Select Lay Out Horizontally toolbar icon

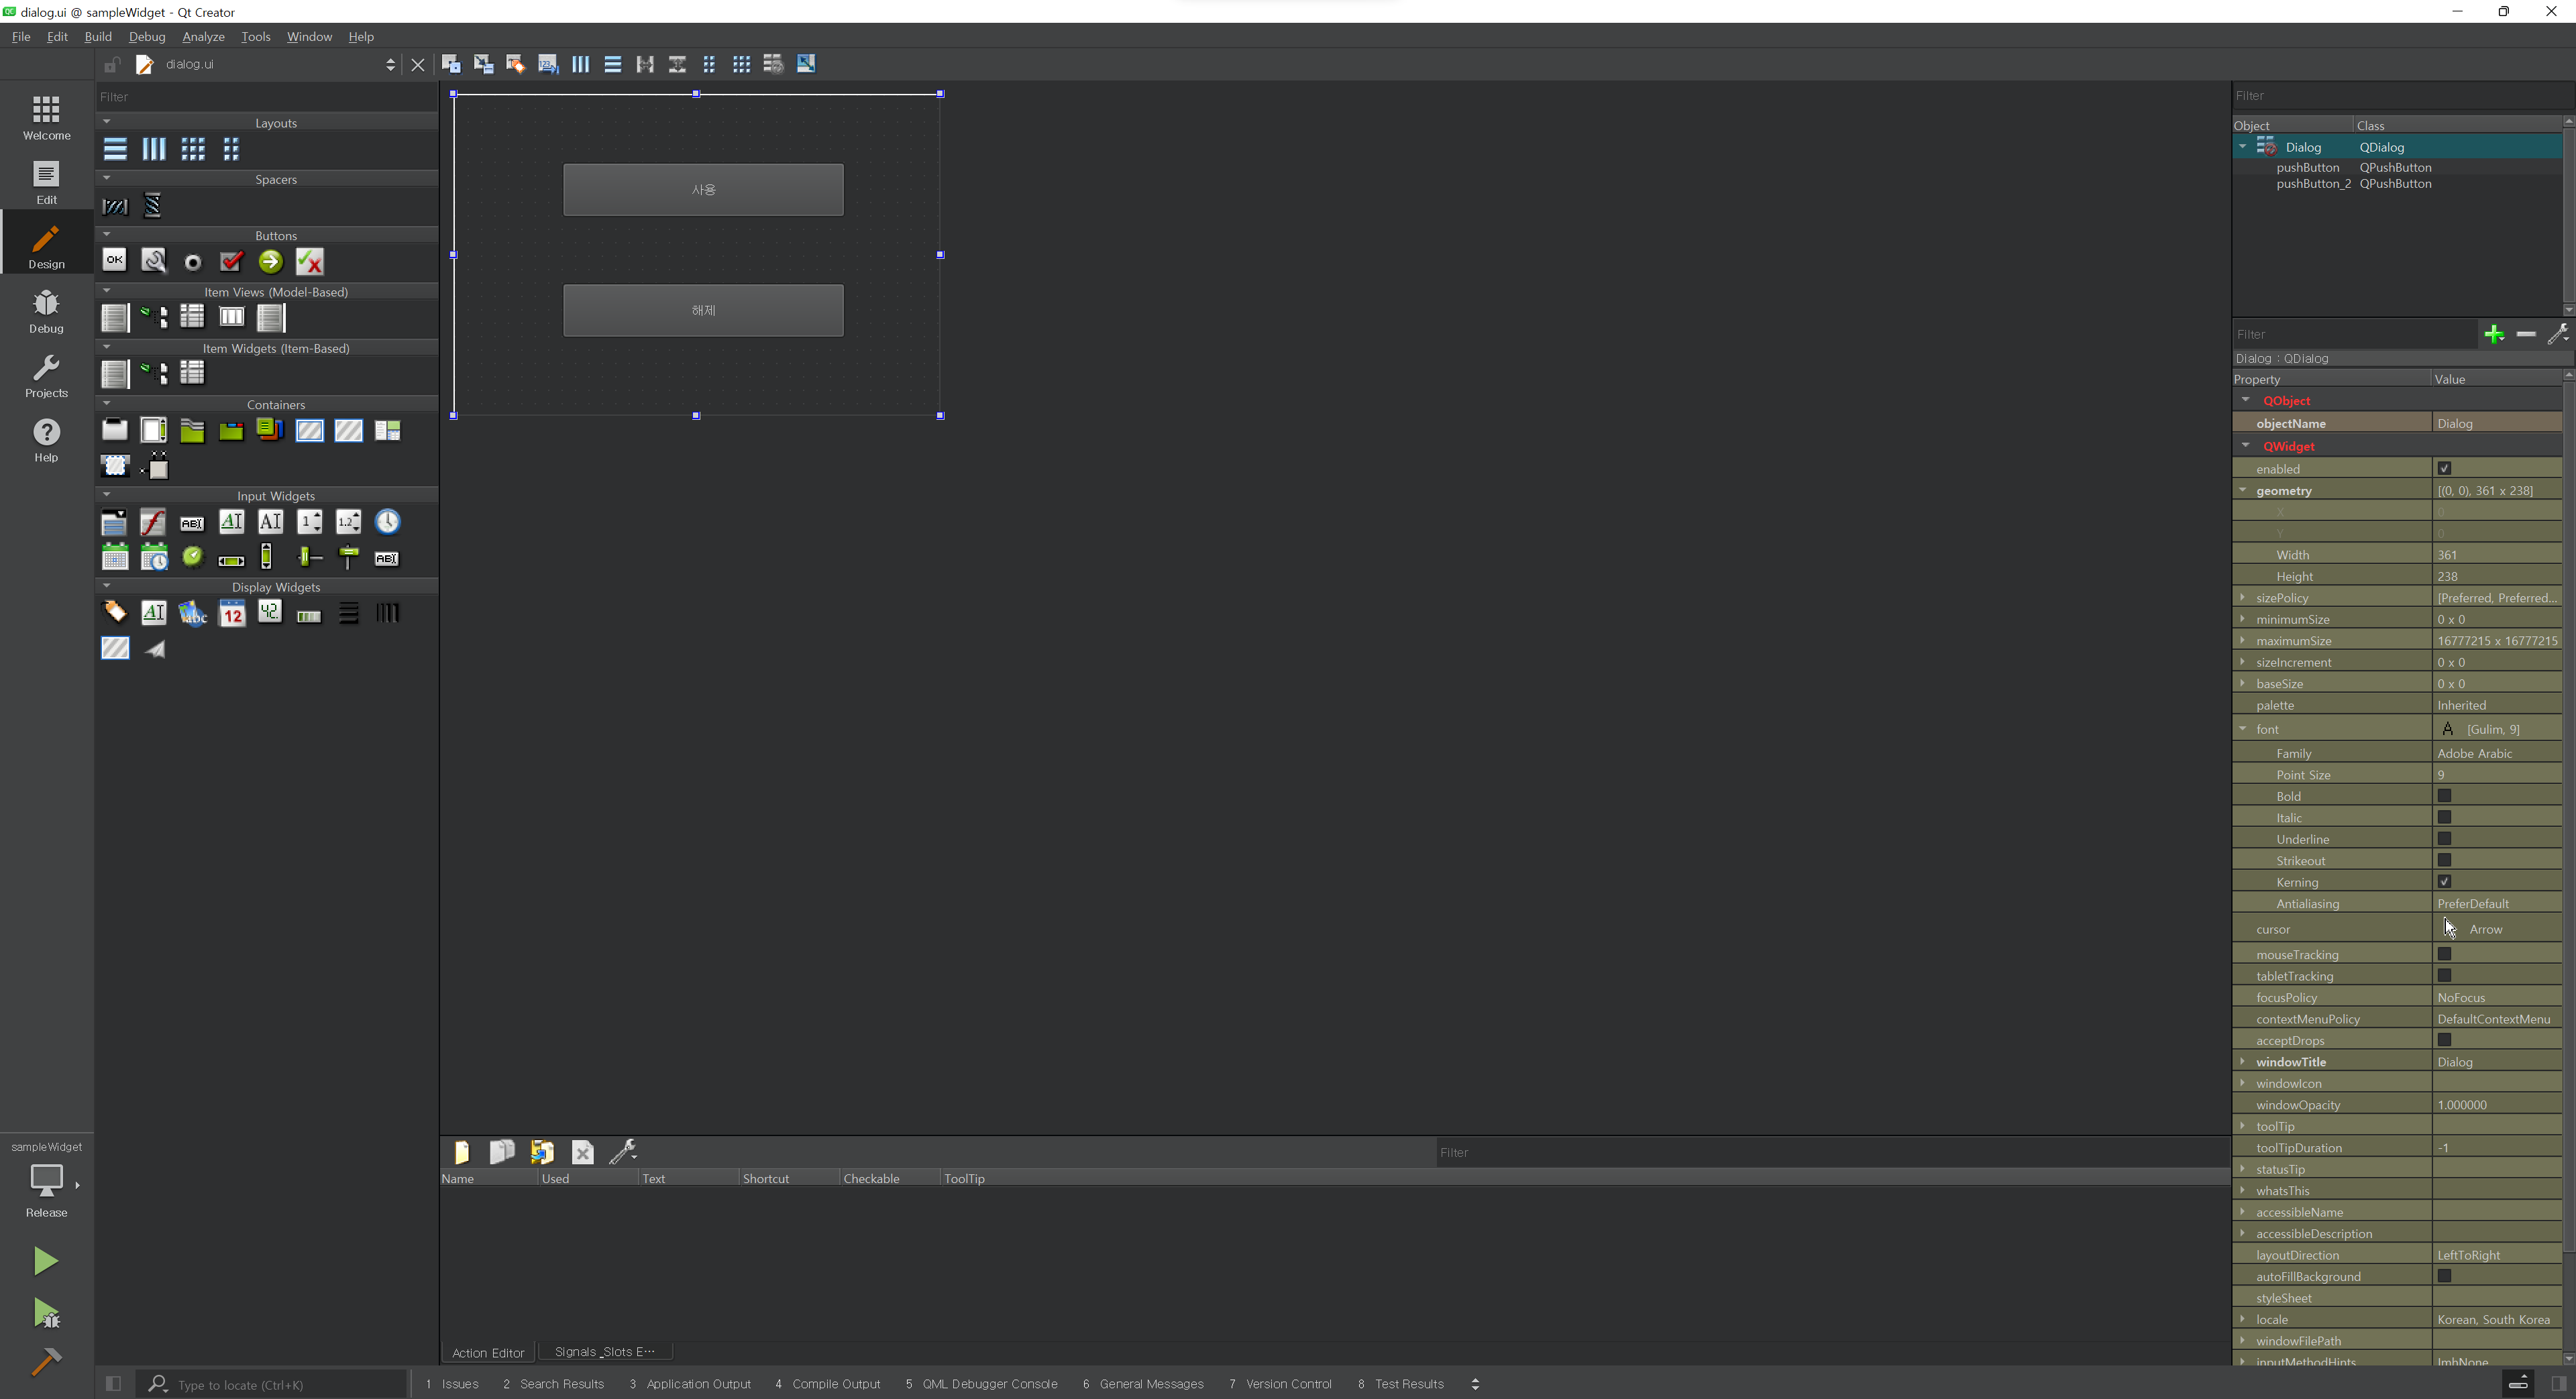pyautogui.click(x=580, y=64)
